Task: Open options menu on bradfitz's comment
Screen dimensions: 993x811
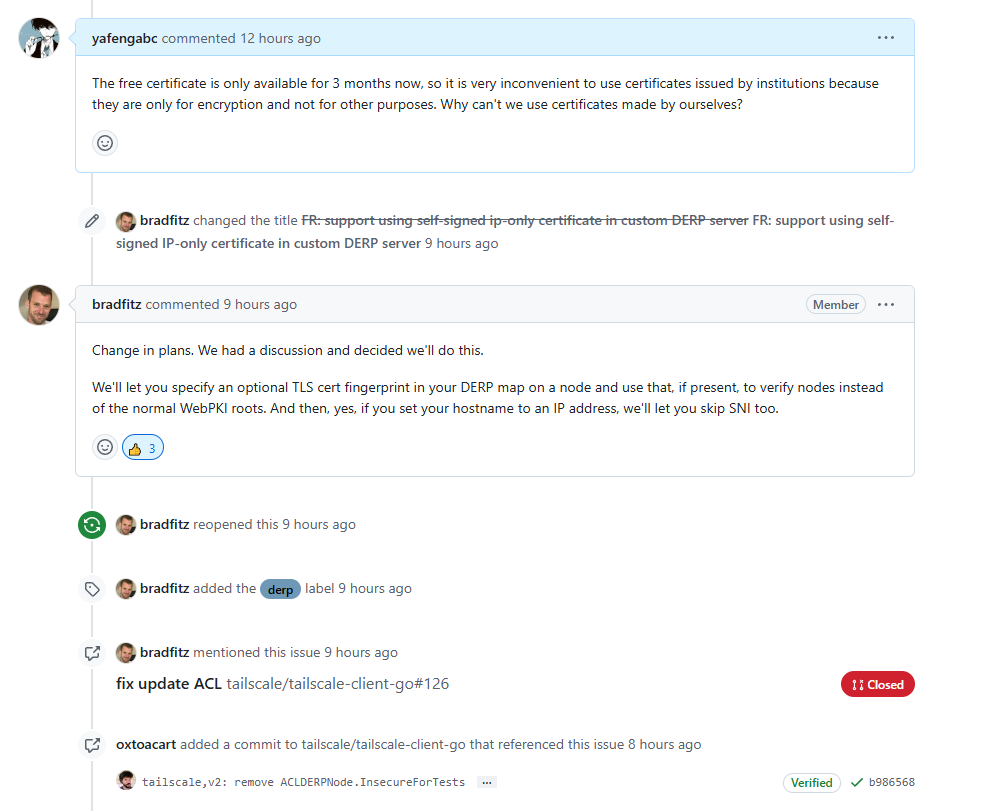Action: point(885,305)
